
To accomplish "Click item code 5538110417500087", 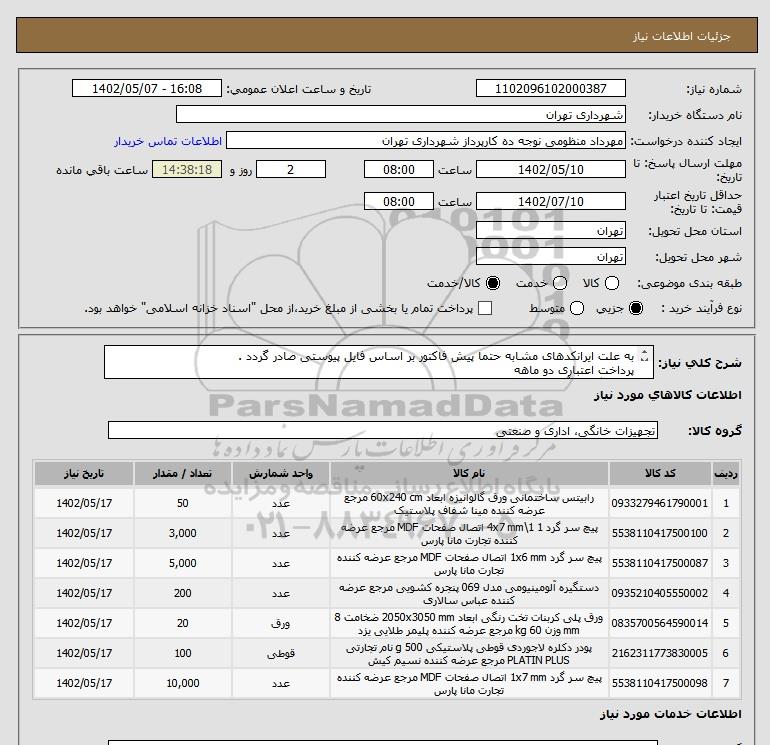I will (x=660, y=563).
